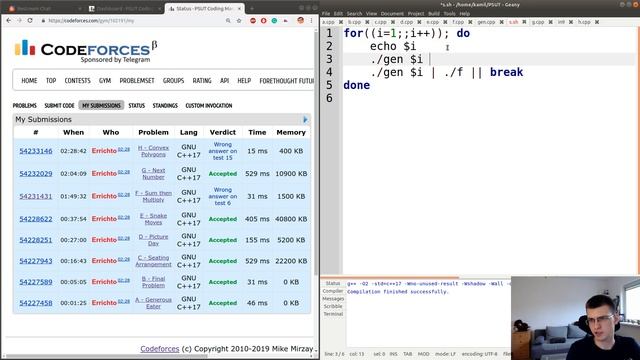Open the RATING nav link
This screenshot has height=360, width=640.
[x=202, y=81]
